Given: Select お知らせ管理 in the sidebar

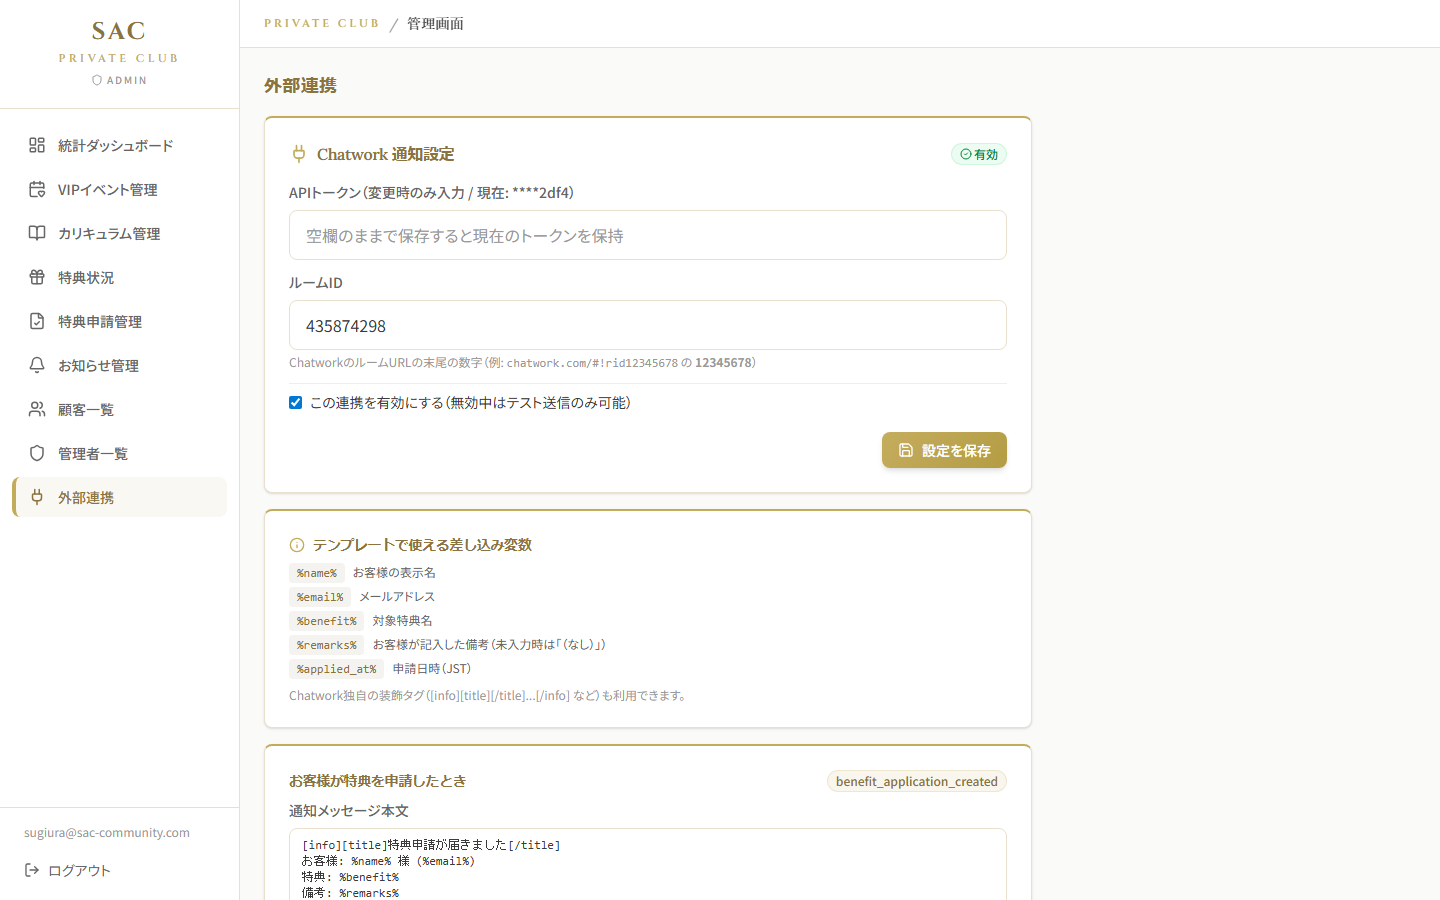Looking at the screenshot, I should click(x=120, y=365).
